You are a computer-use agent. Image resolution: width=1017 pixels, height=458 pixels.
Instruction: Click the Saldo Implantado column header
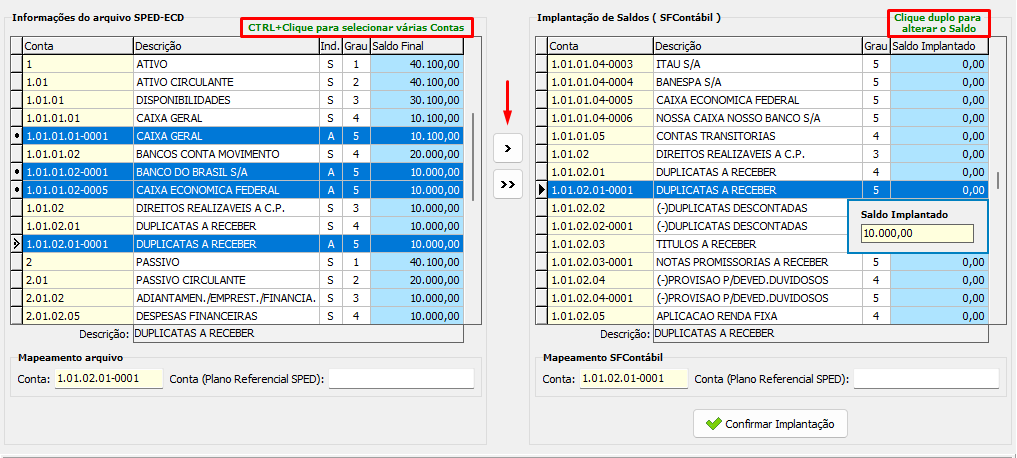coord(938,46)
